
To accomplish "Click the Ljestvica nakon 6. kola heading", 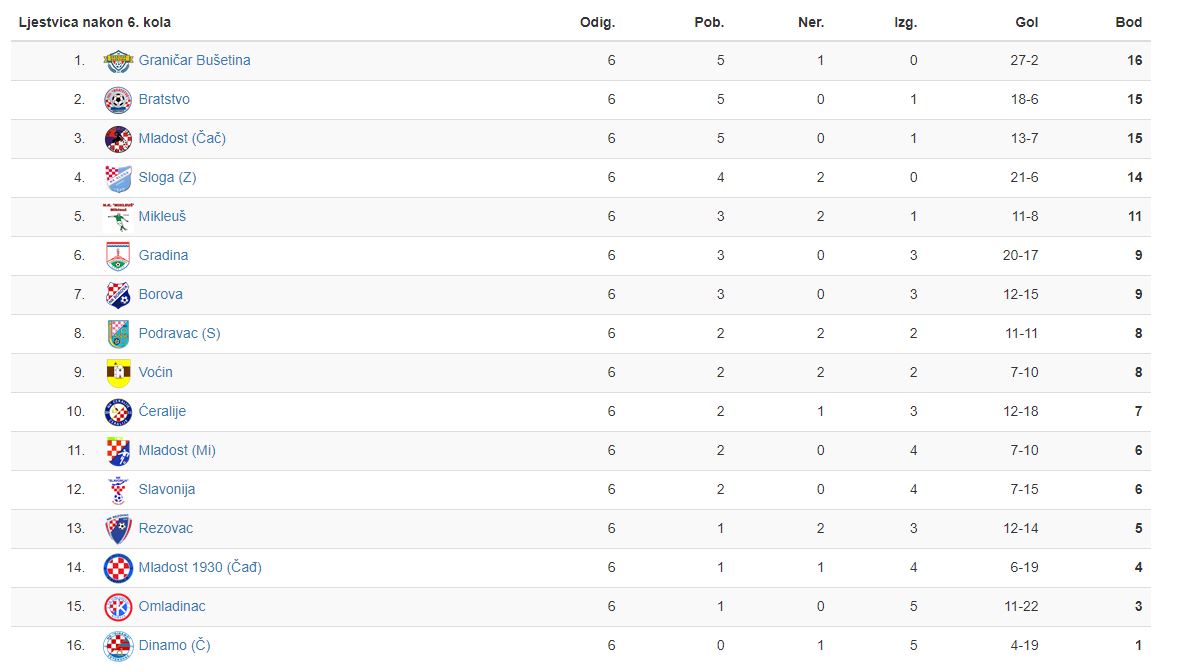I will click(95, 22).
